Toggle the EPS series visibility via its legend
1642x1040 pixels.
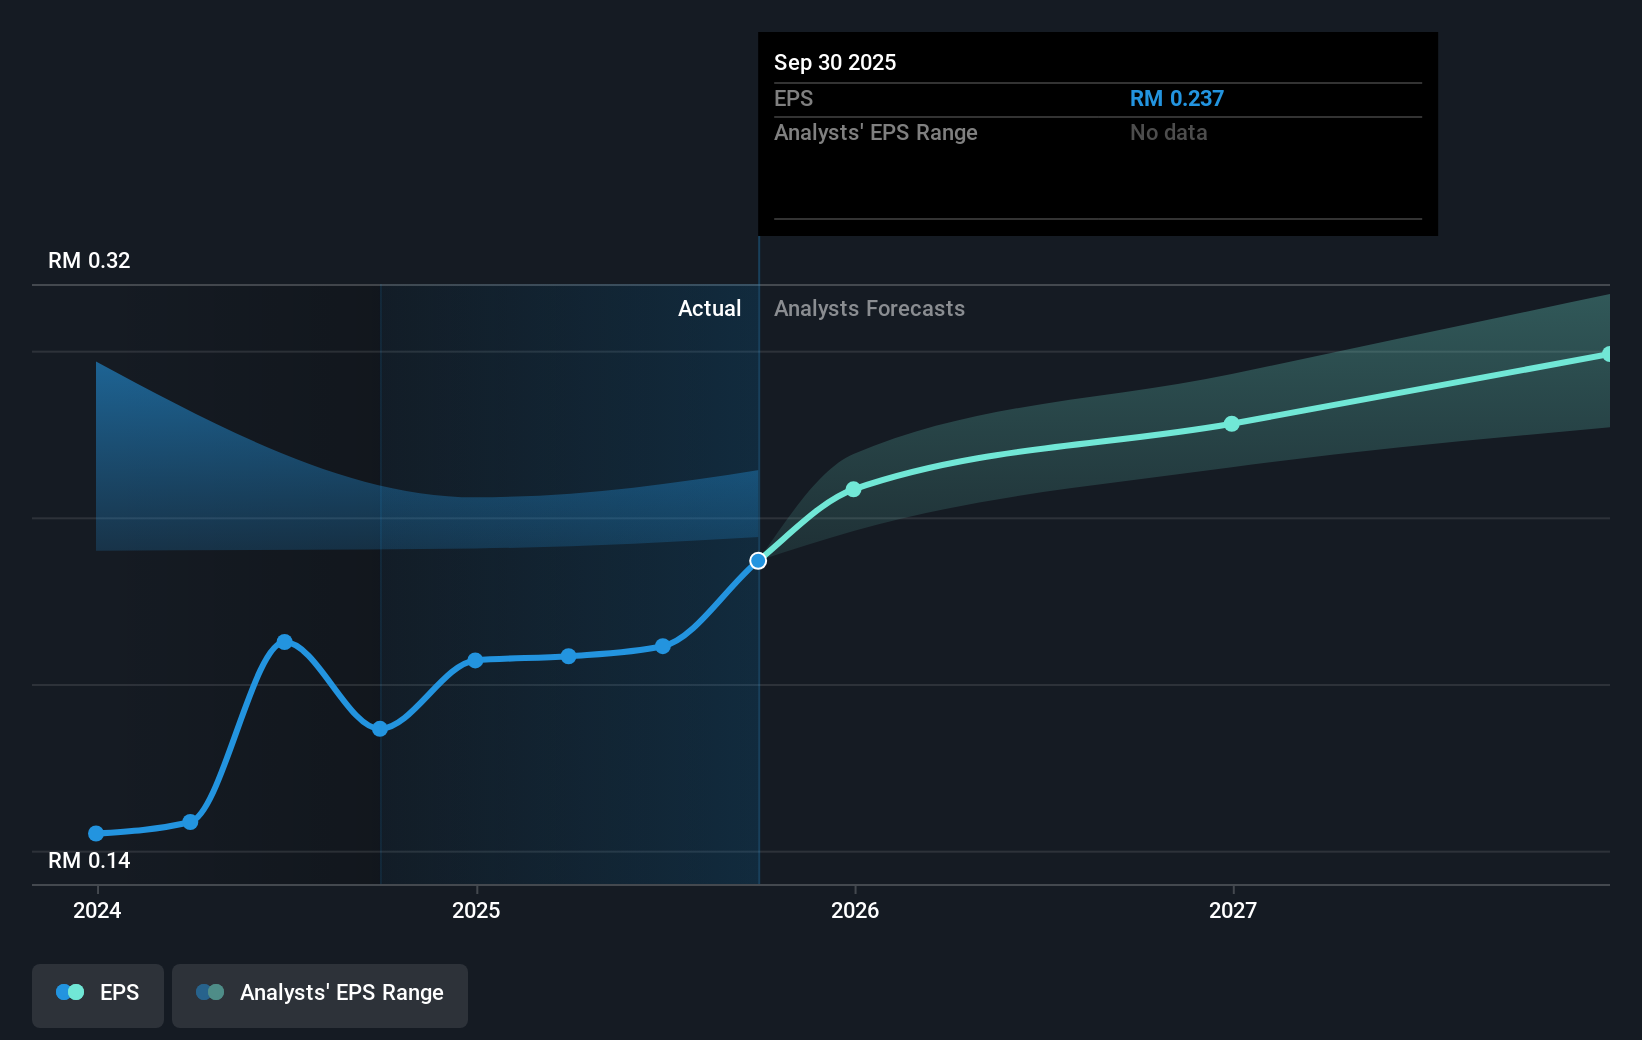pyautogui.click(x=97, y=995)
